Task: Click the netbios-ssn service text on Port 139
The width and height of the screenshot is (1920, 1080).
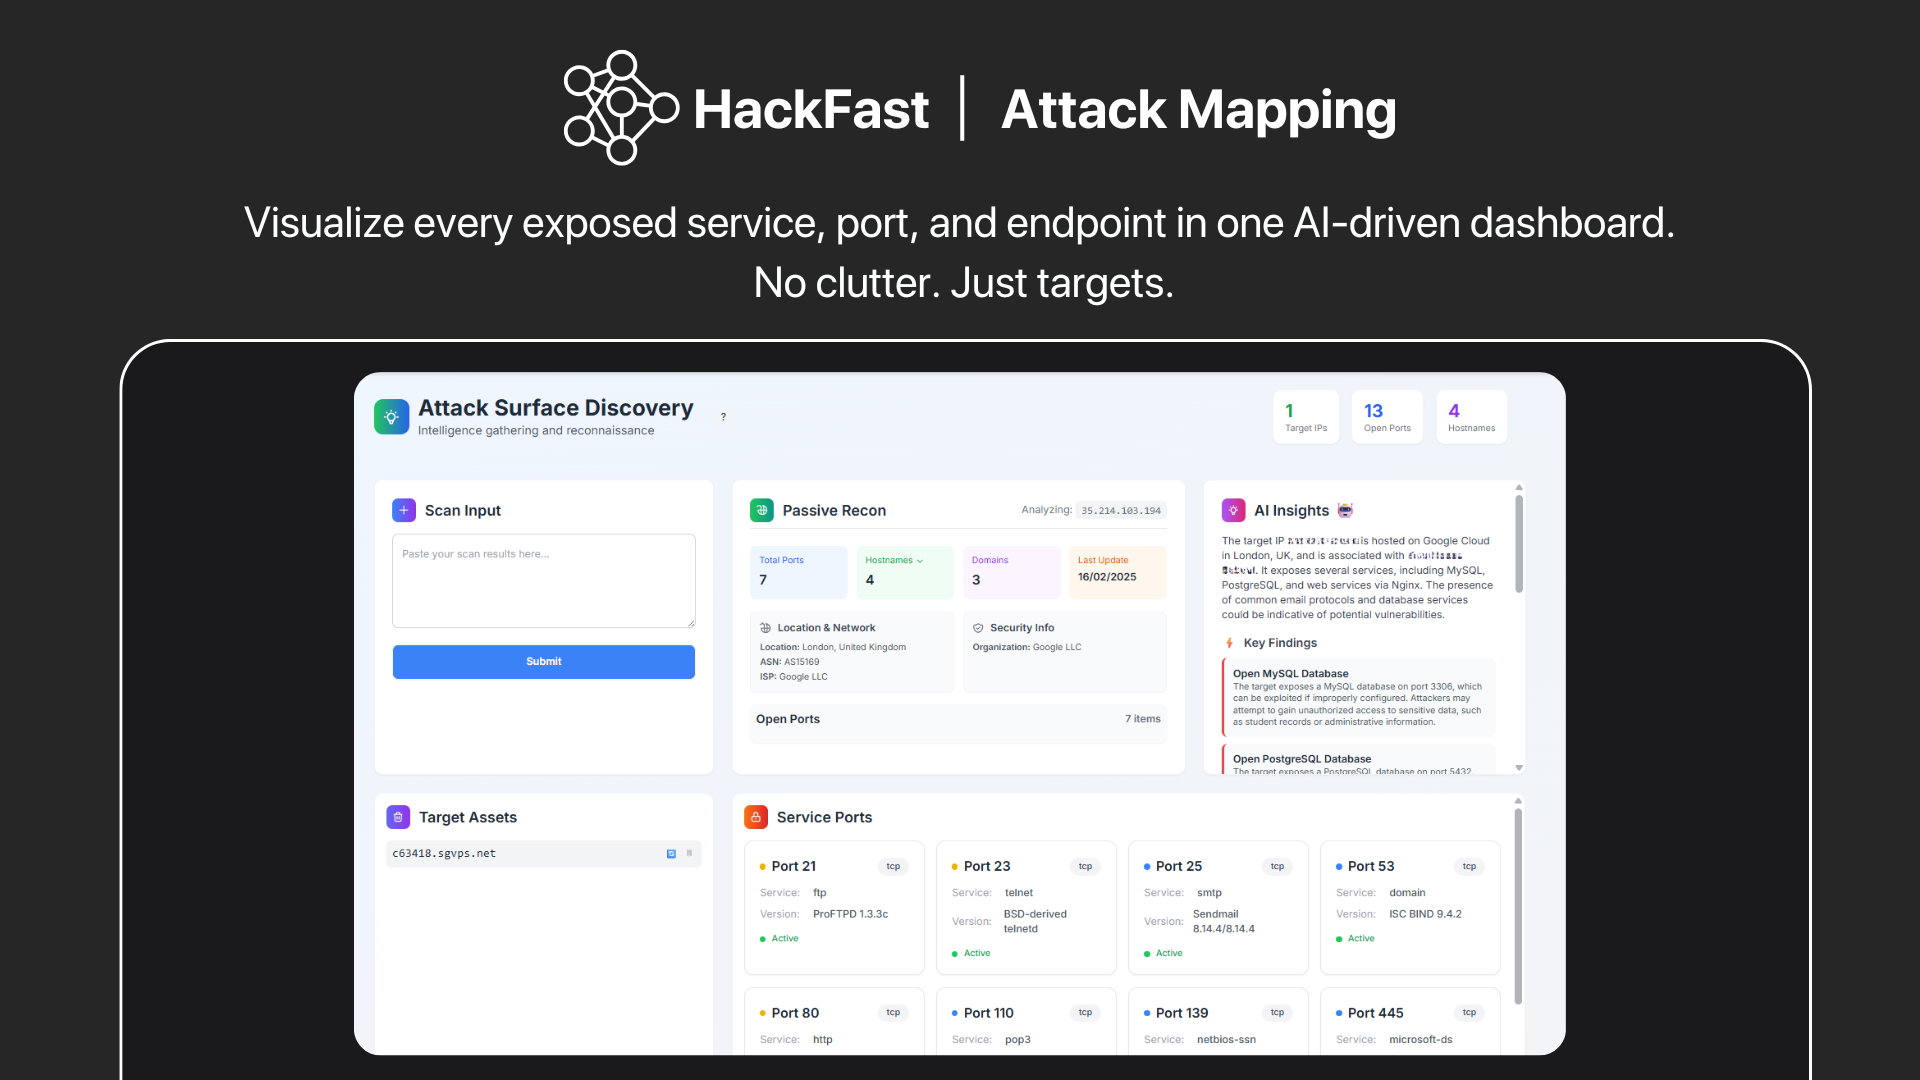Action: click(x=1226, y=1040)
